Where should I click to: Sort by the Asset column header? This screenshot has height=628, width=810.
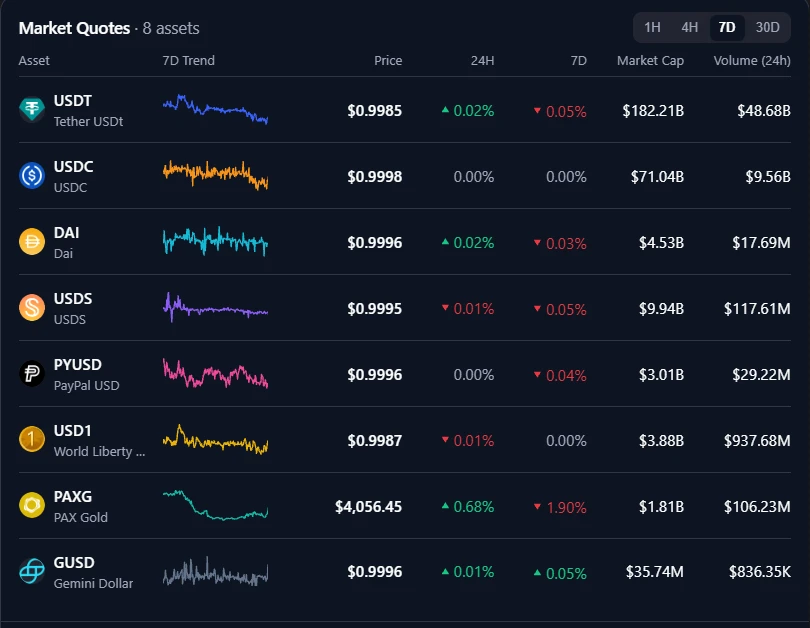[34, 60]
